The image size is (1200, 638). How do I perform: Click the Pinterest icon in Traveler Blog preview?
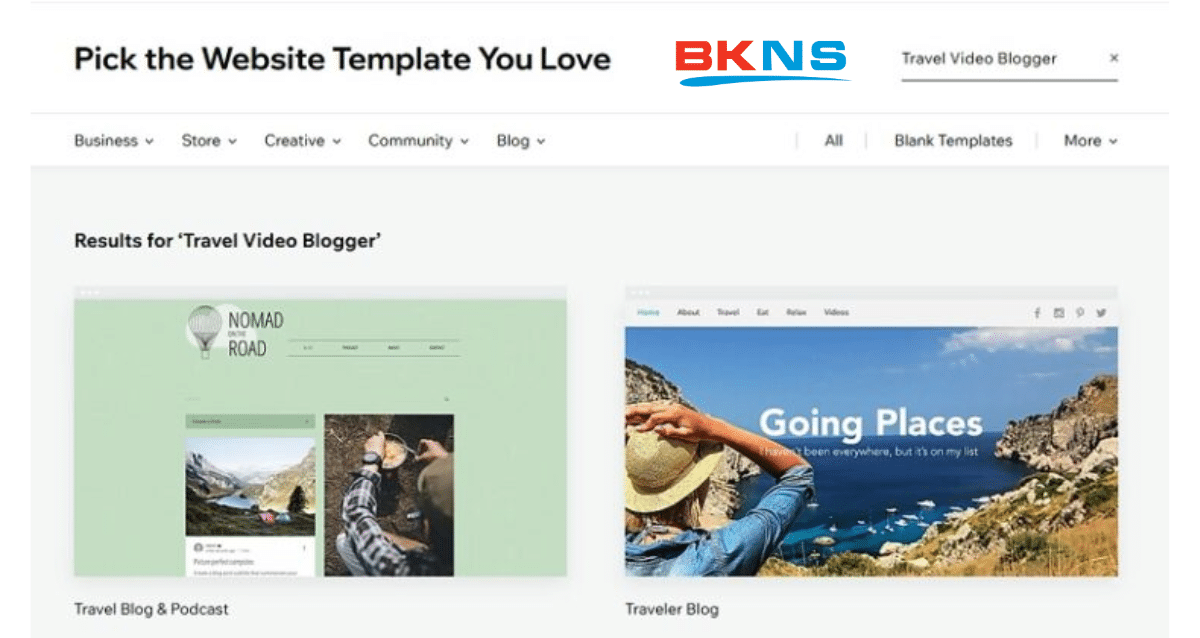pos(1080,313)
